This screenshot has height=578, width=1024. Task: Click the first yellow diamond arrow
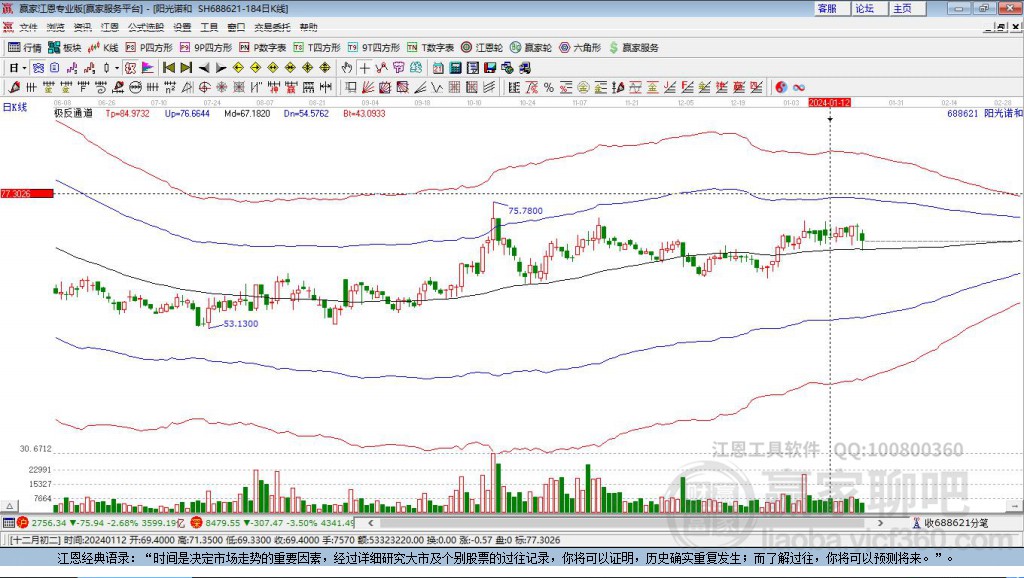tap(238, 68)
